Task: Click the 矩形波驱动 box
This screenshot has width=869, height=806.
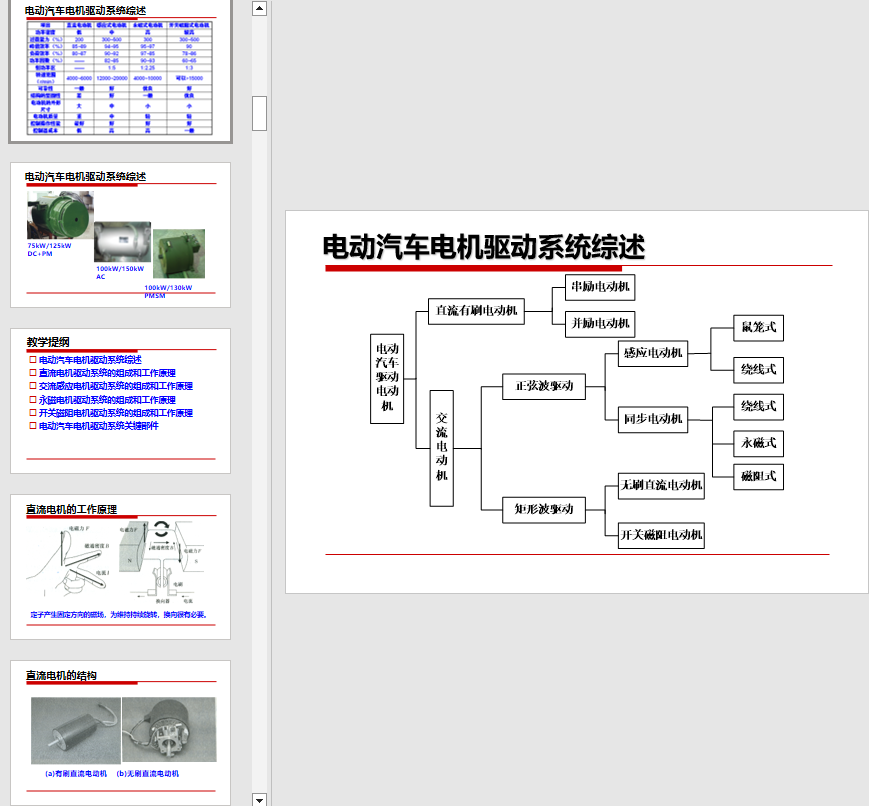Action: tap(544, 510)
